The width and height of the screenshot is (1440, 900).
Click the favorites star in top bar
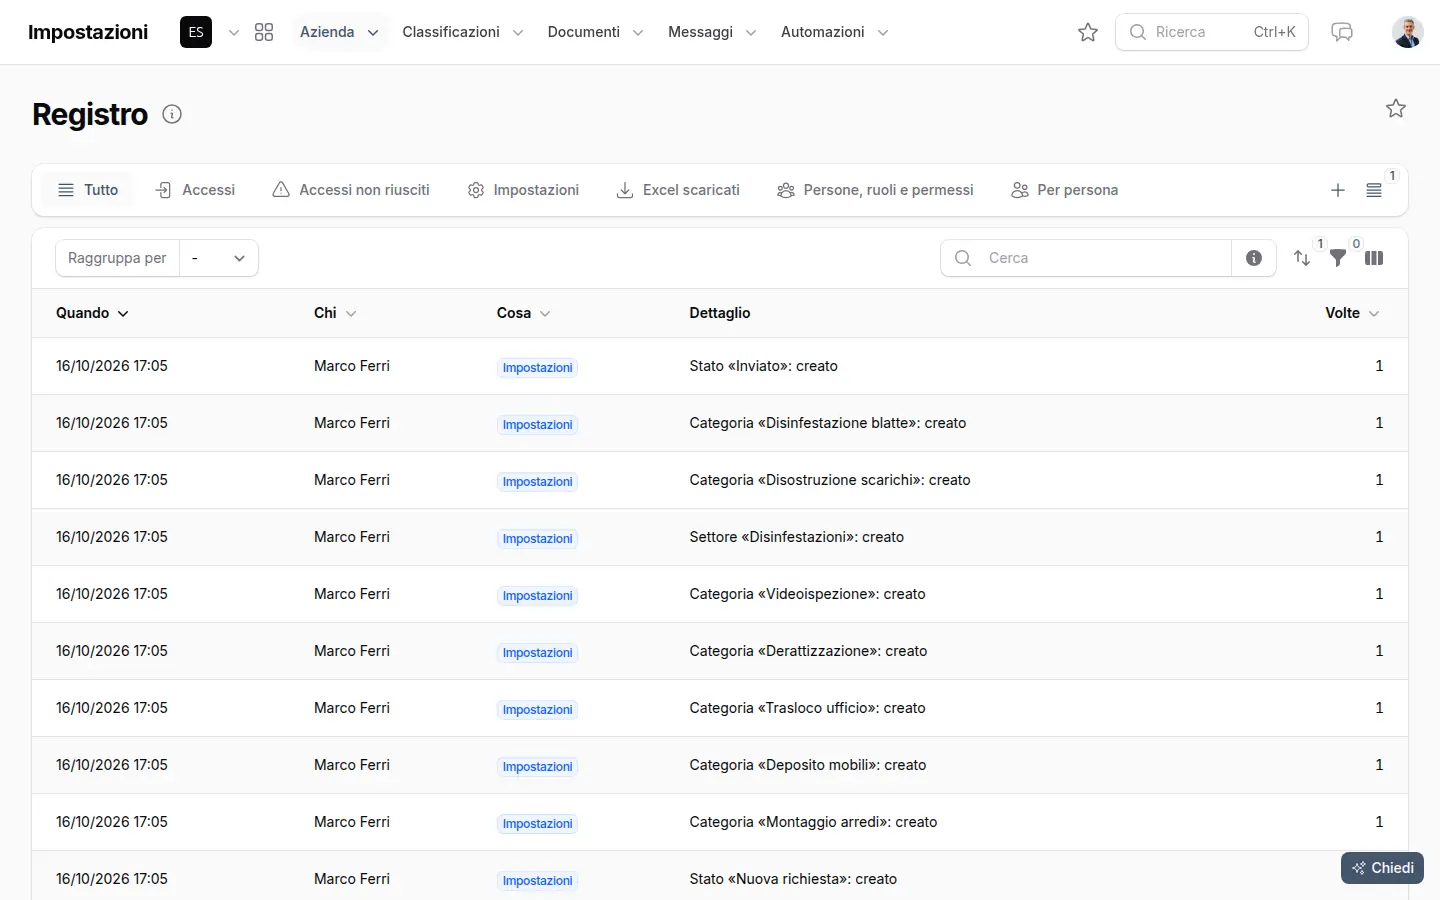click(1088, 32)
